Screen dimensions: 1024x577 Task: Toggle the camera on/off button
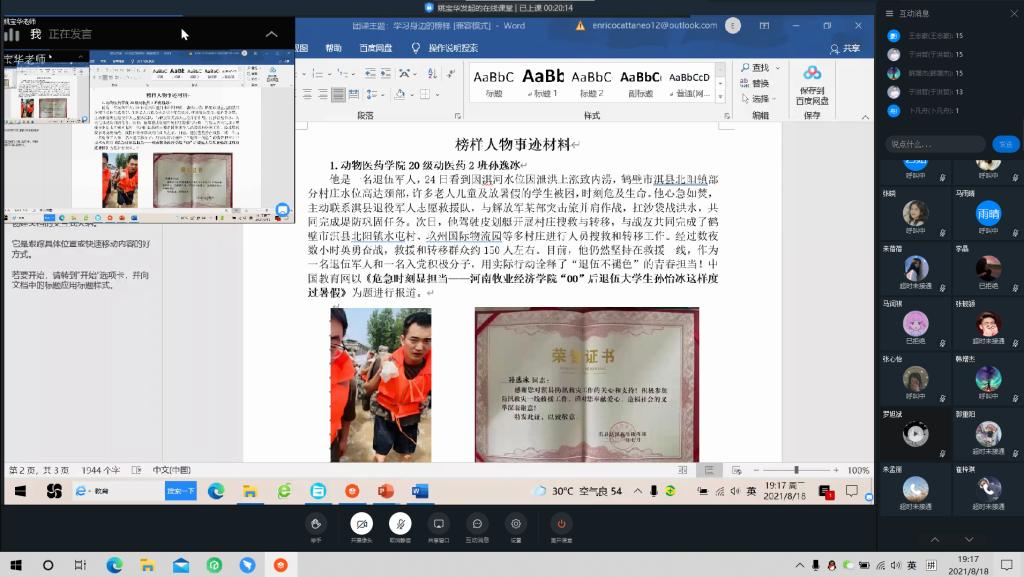(361, 523)
